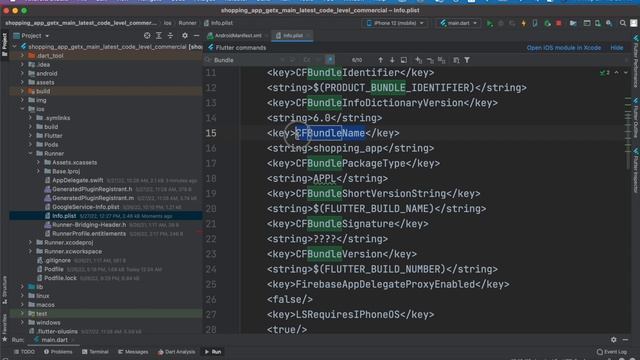640x360 pixels.
Task: Click the Device Manager icon in toolbar
Action: (x=598, y=23)
